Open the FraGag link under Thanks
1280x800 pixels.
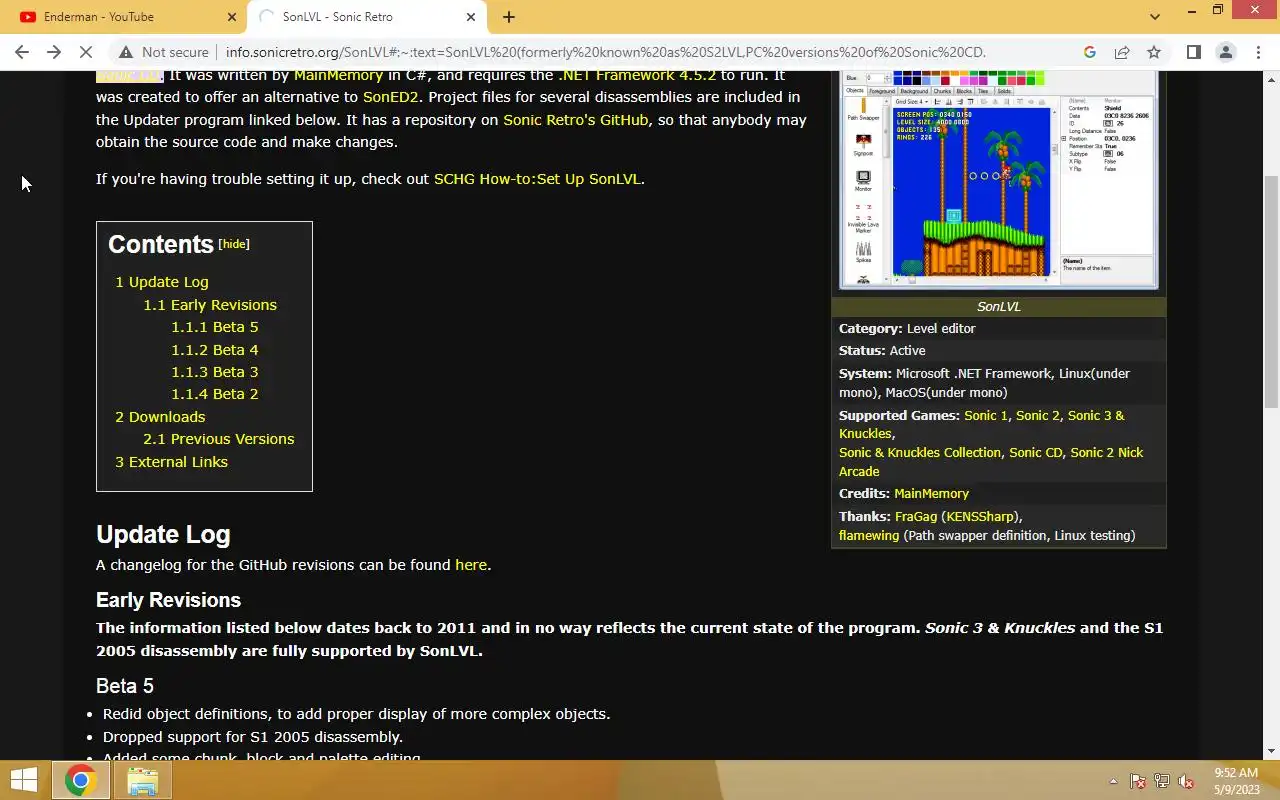[x=916, y=517]
